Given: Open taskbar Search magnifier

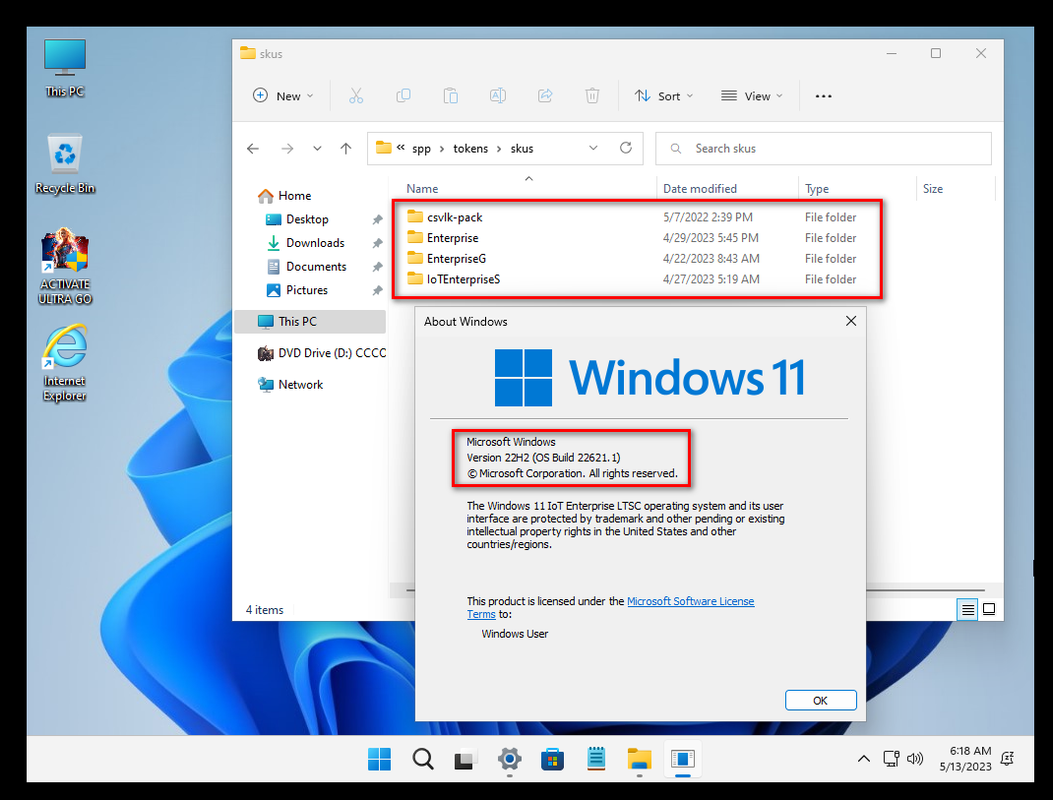Looking at the screenshot, I should click(x=422, y=759).
